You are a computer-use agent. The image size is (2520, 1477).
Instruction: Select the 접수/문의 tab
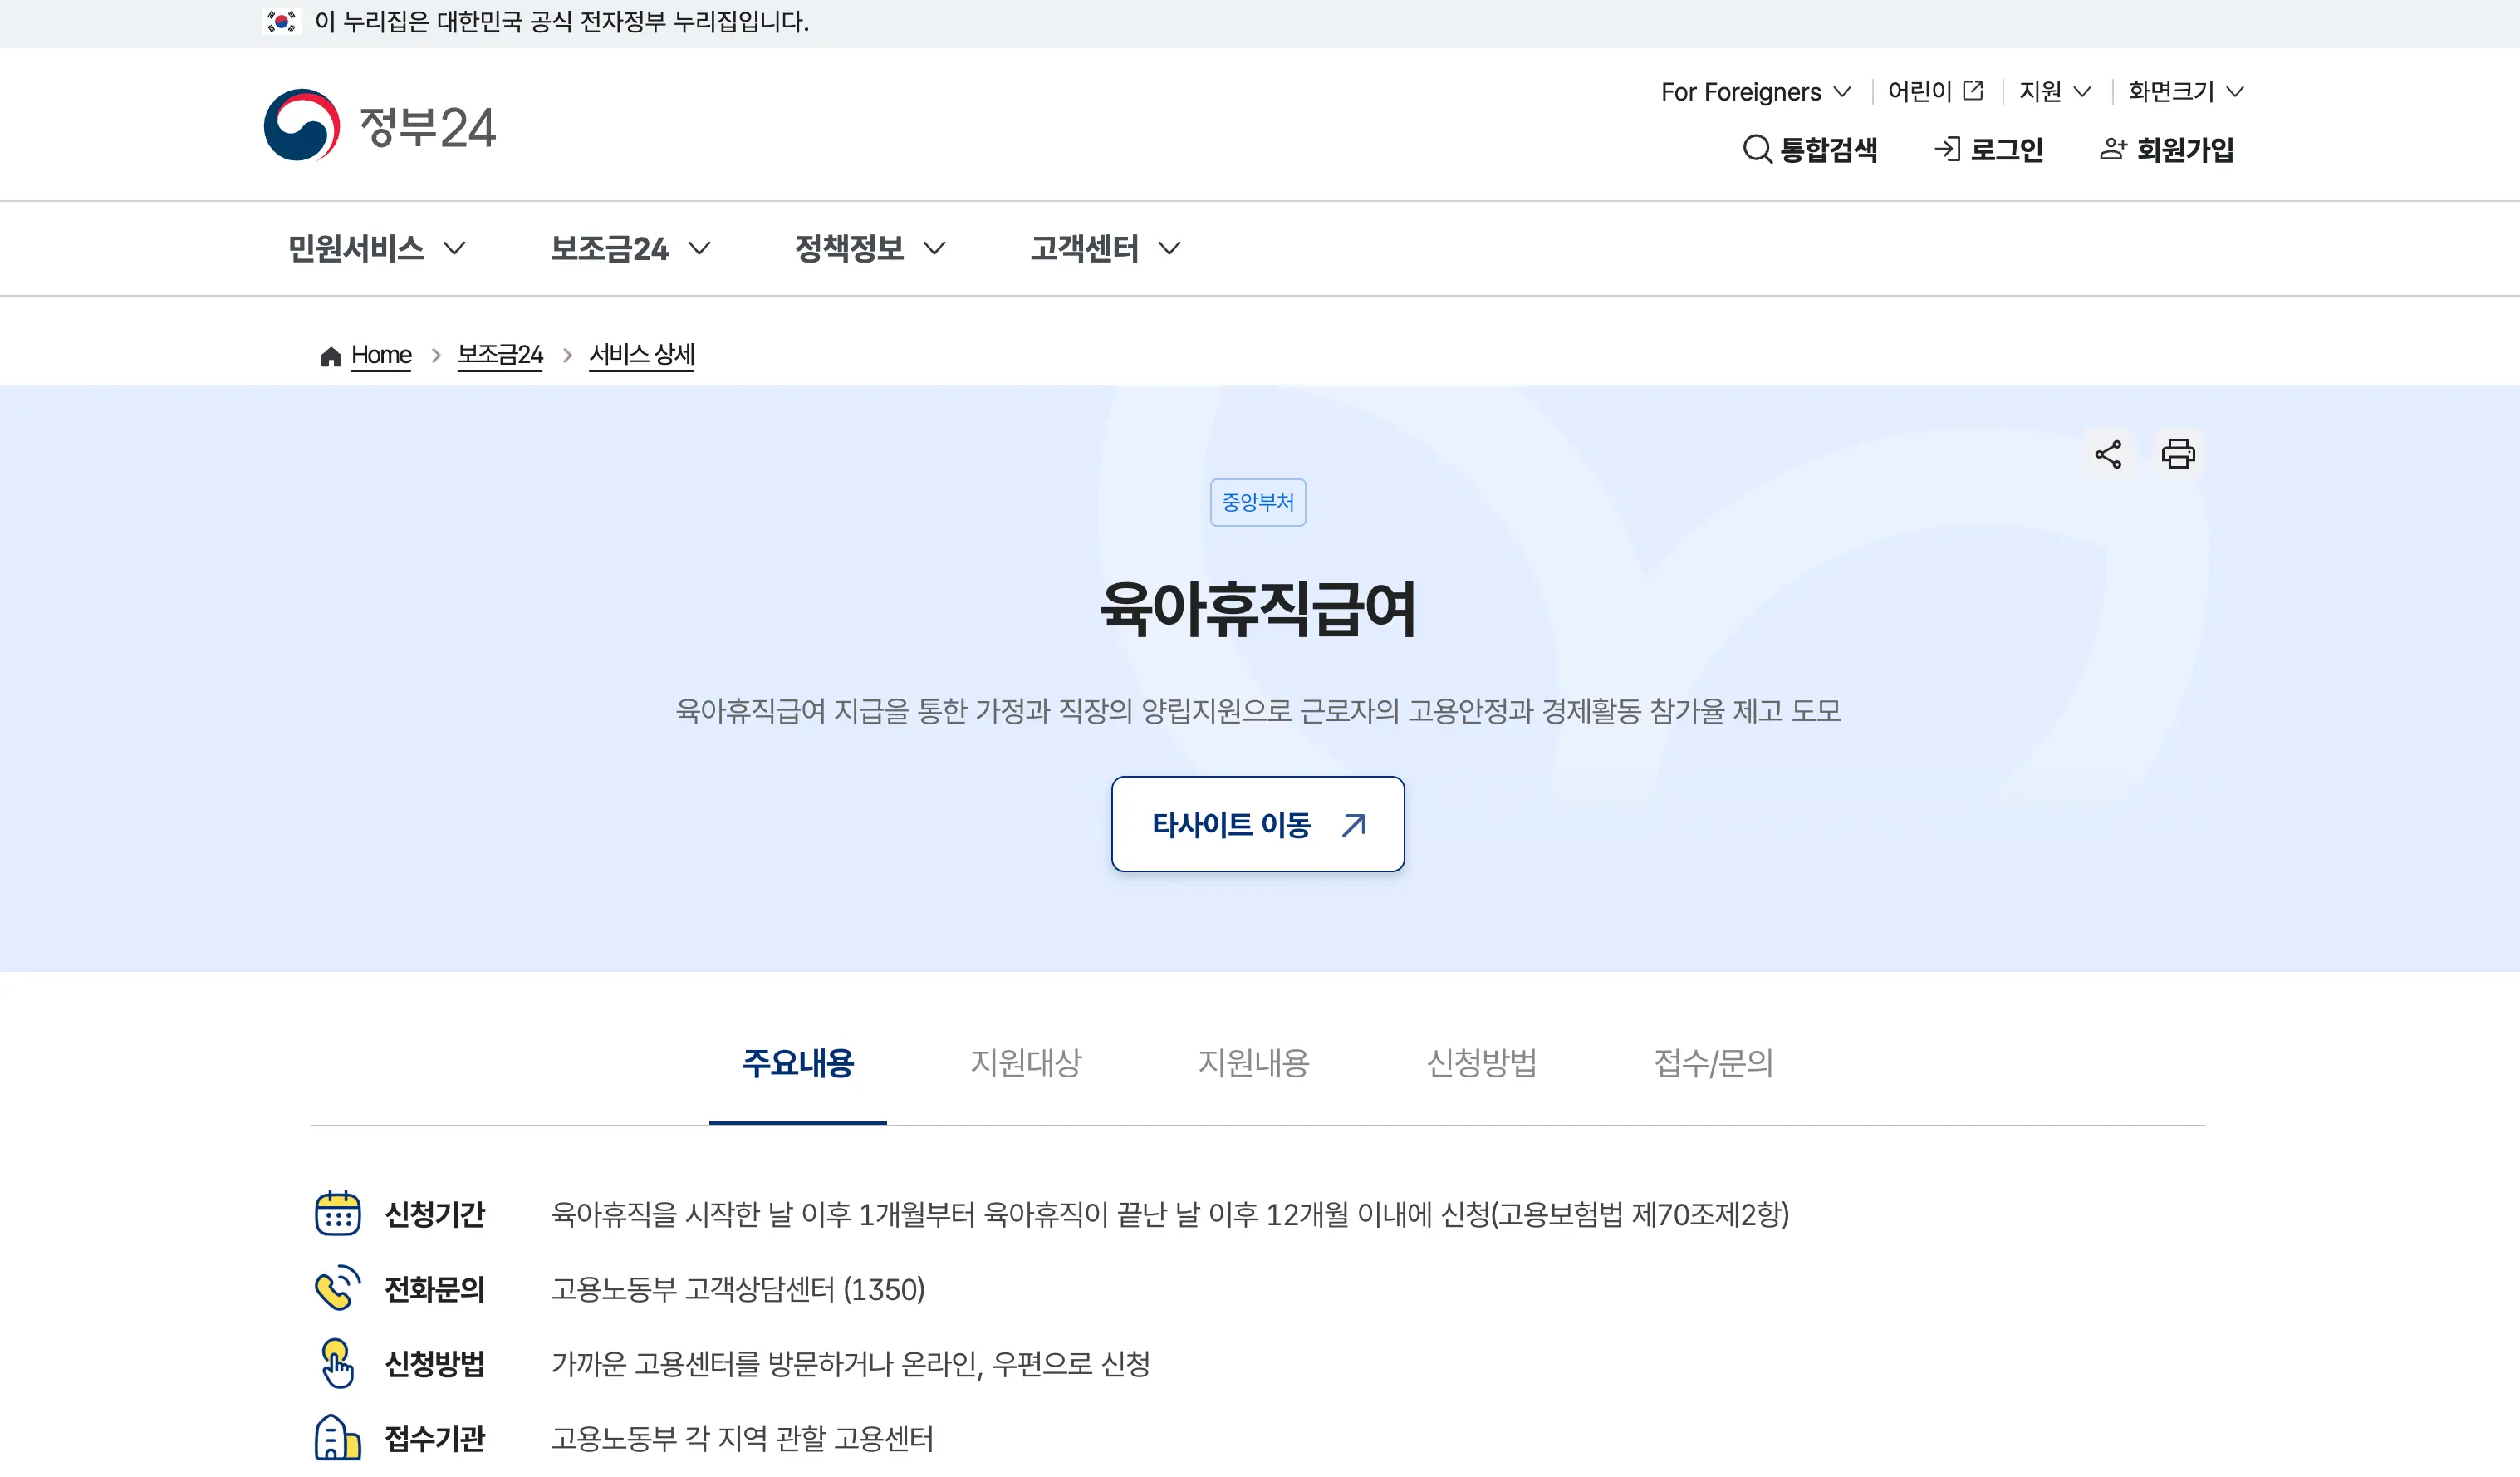tap(1713, 1062)
